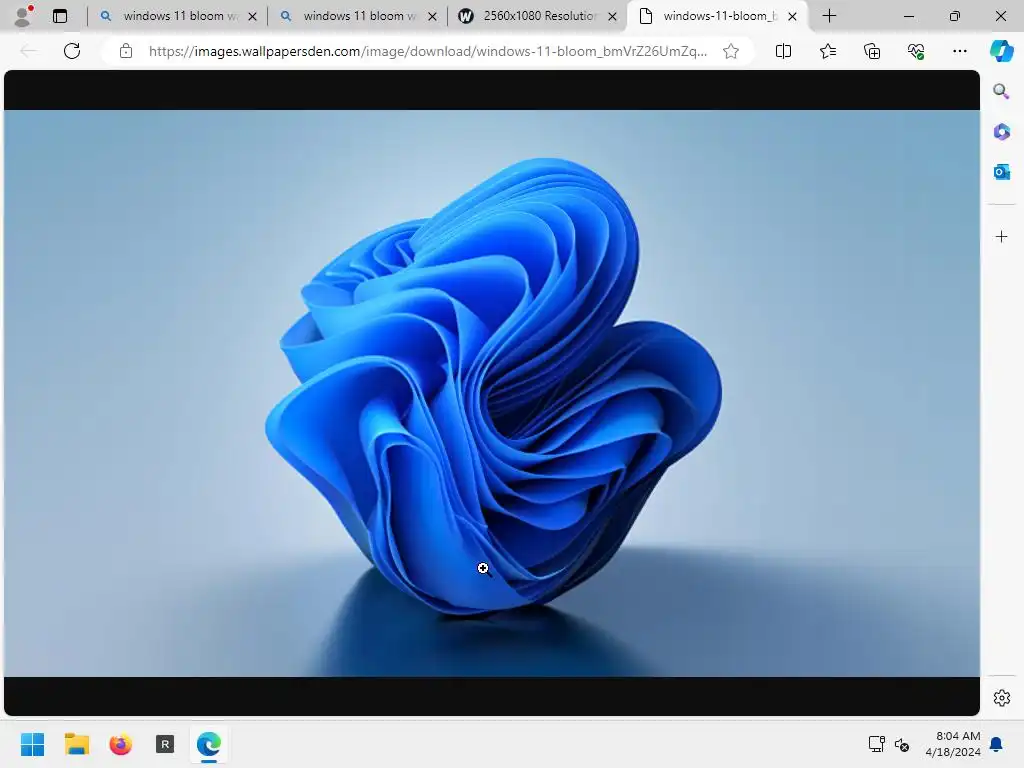
Task: Zoom into the bloom wallpaper image
Action: point(492,393)
